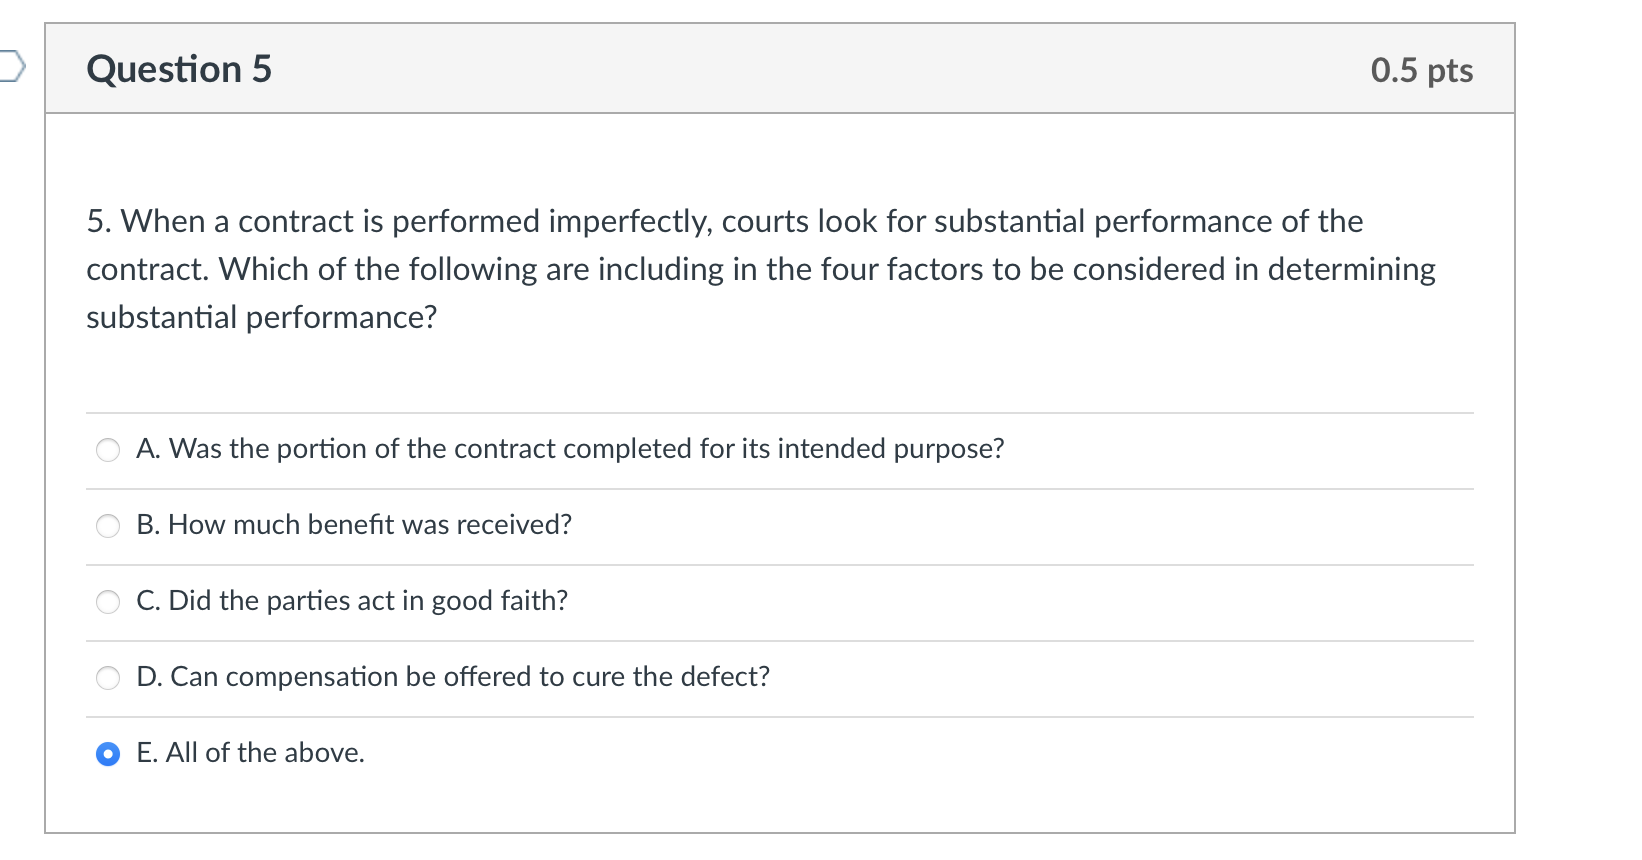Select radio button for option B
This screenshot has height=860, width=1642.
click(x=108, y=525)
